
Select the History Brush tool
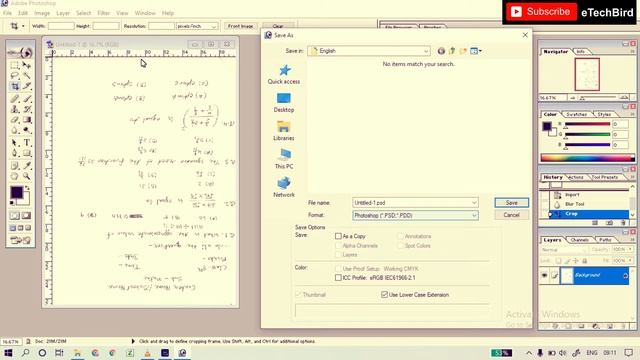tap(27, 109)
